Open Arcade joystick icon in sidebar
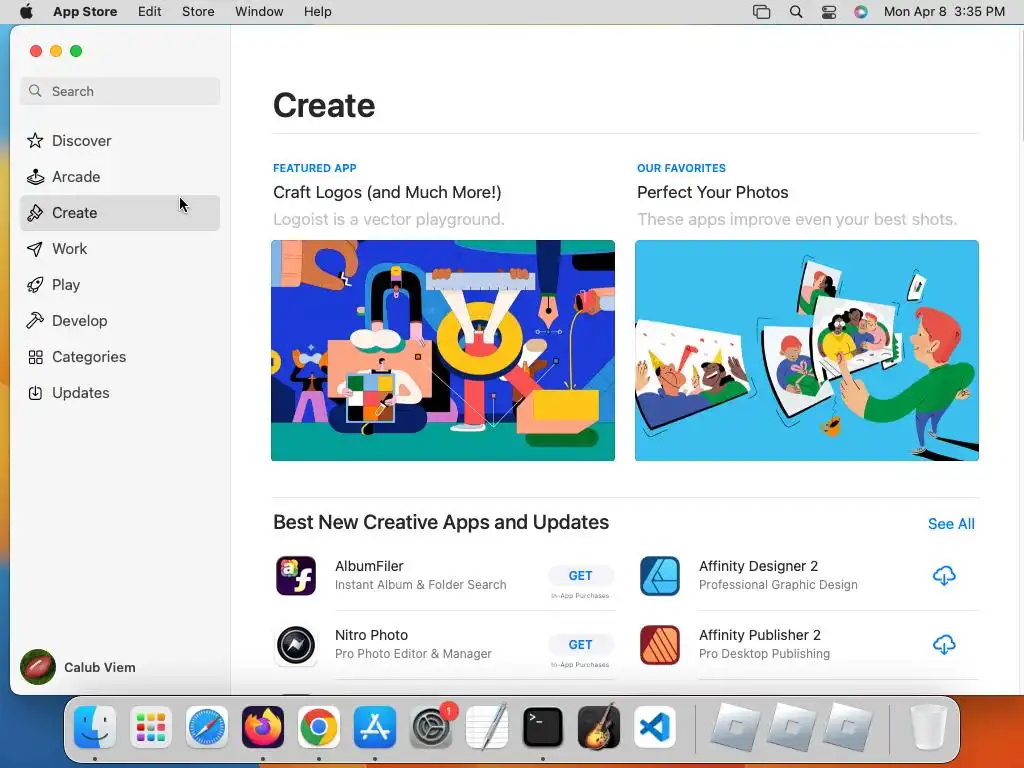This screenshot has width=1024, height=768. coord(35,176)
